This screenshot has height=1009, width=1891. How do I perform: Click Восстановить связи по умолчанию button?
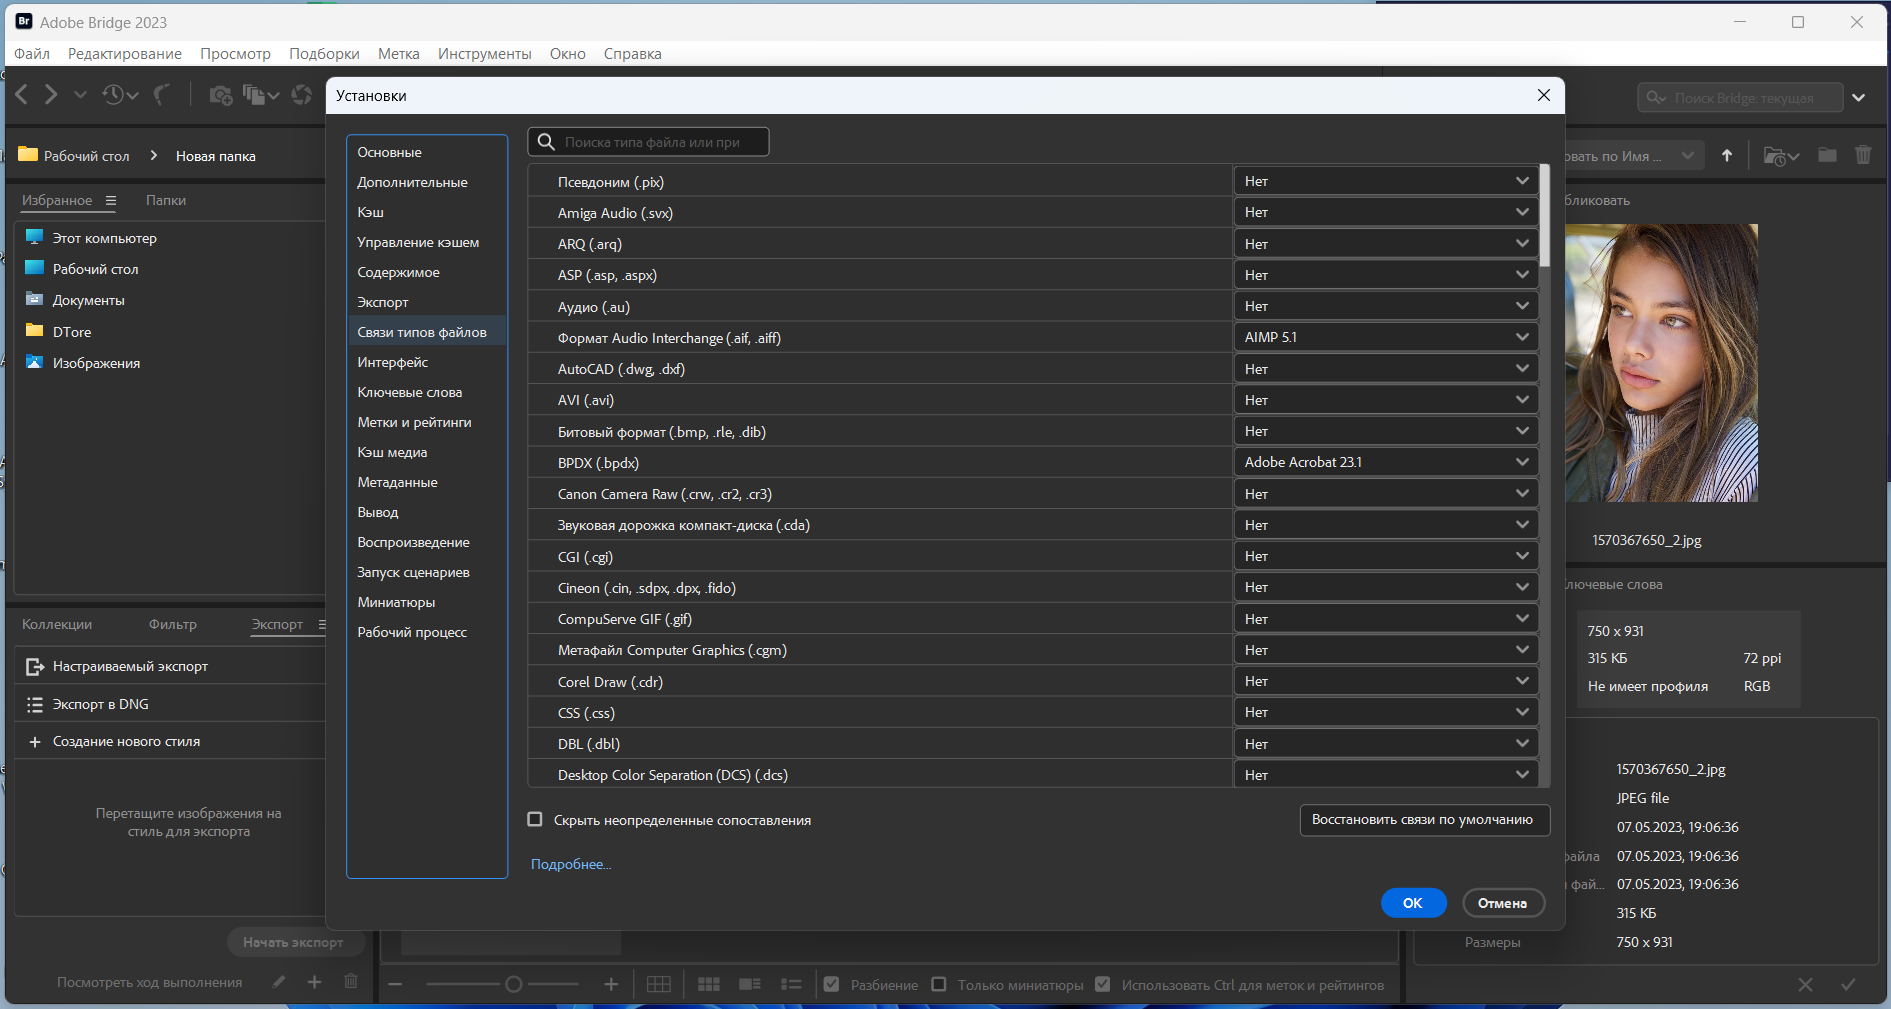click(1424, 820)
